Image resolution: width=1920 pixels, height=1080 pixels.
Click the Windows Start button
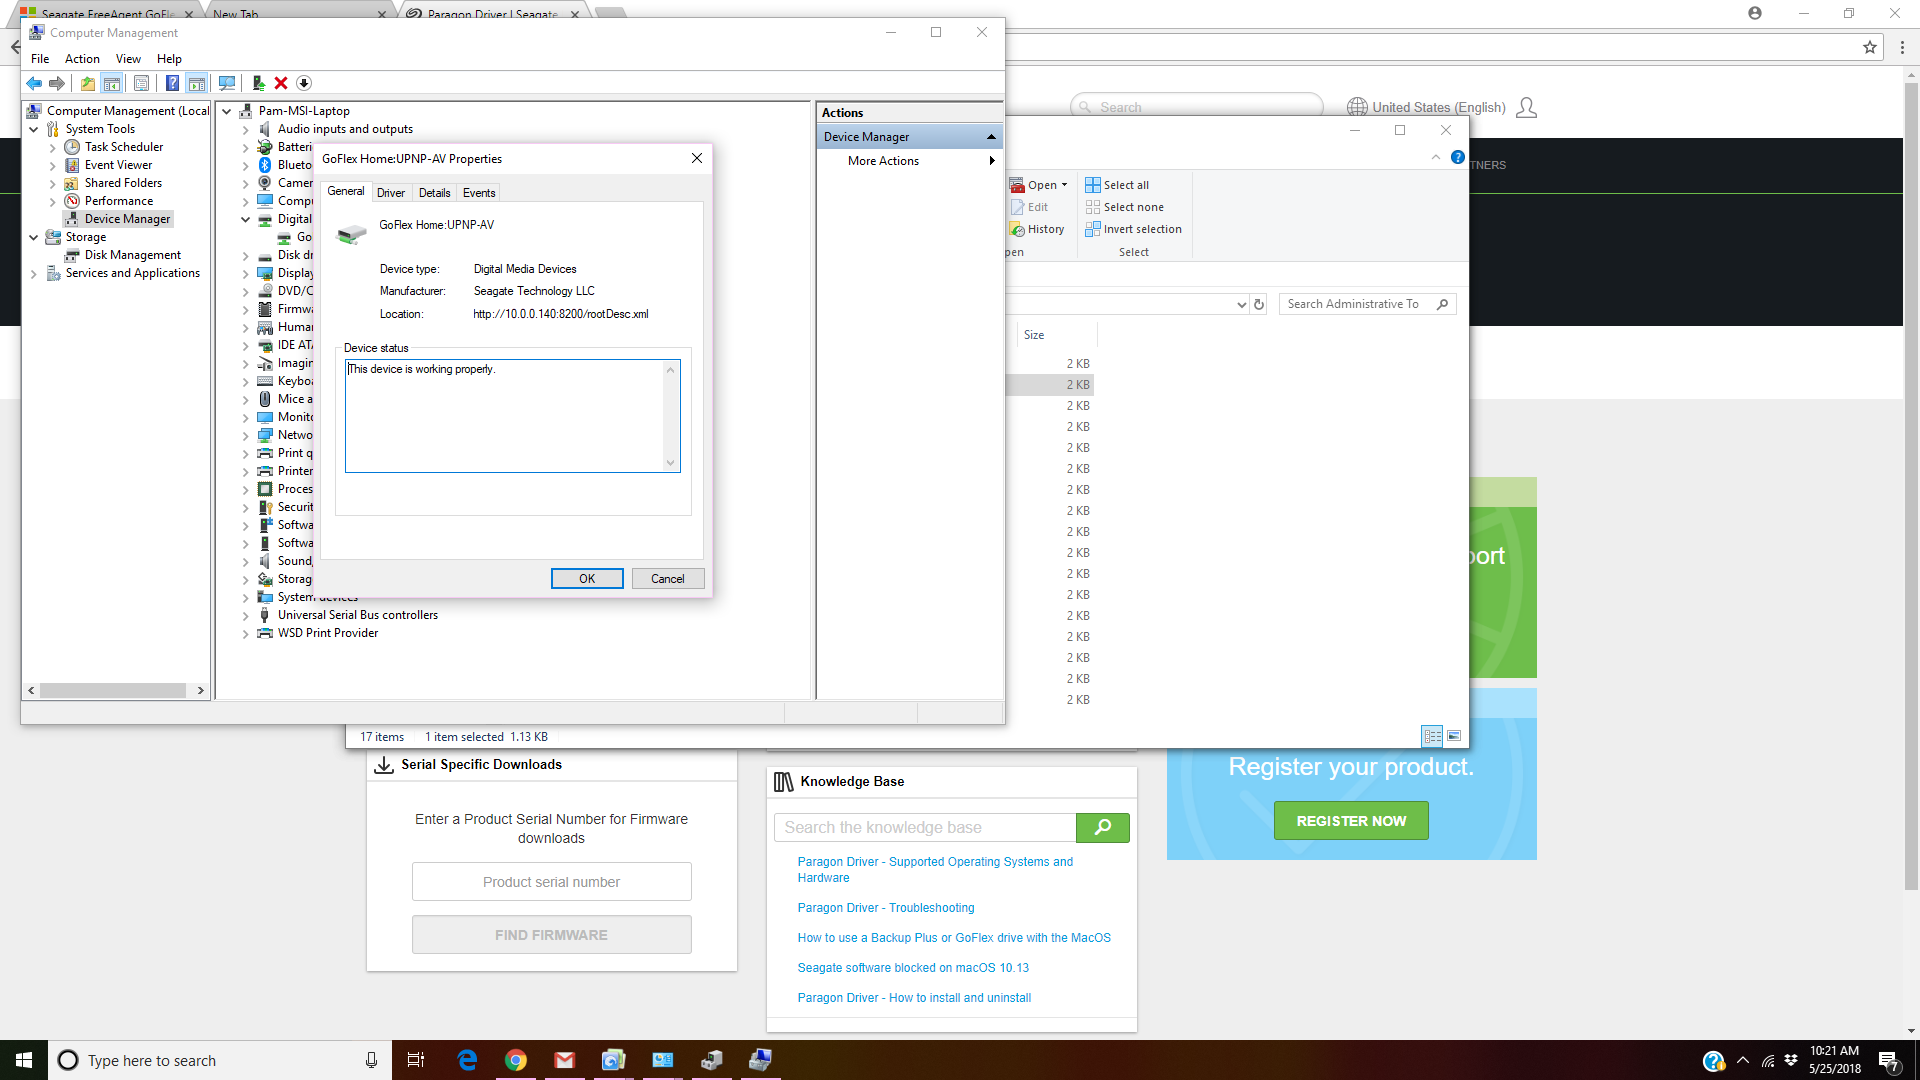(24, 1060)
